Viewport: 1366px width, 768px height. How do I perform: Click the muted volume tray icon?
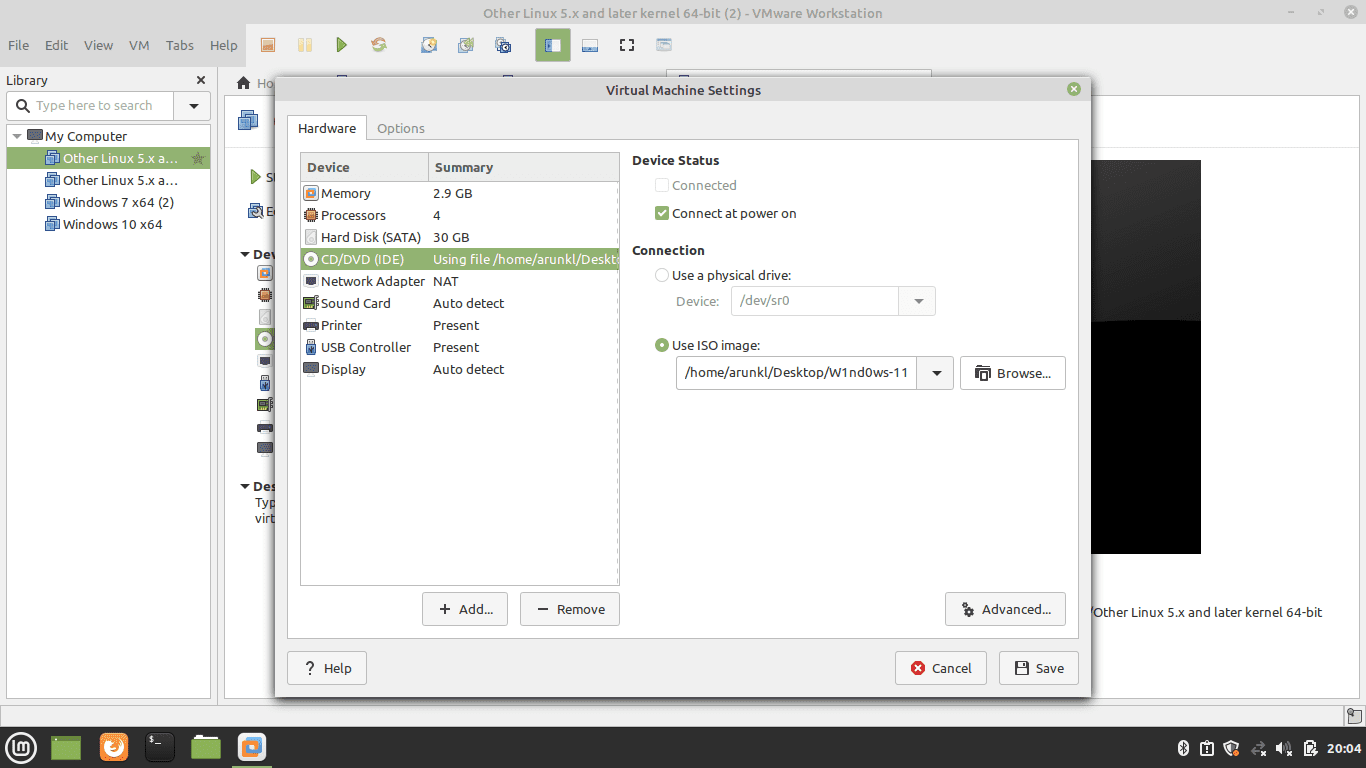click(x=1285, y=748)
